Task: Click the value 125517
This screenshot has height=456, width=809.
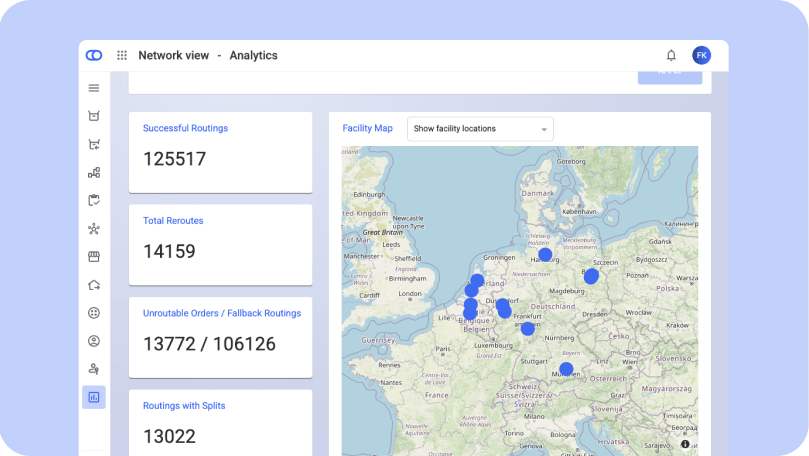Action: 174,159
